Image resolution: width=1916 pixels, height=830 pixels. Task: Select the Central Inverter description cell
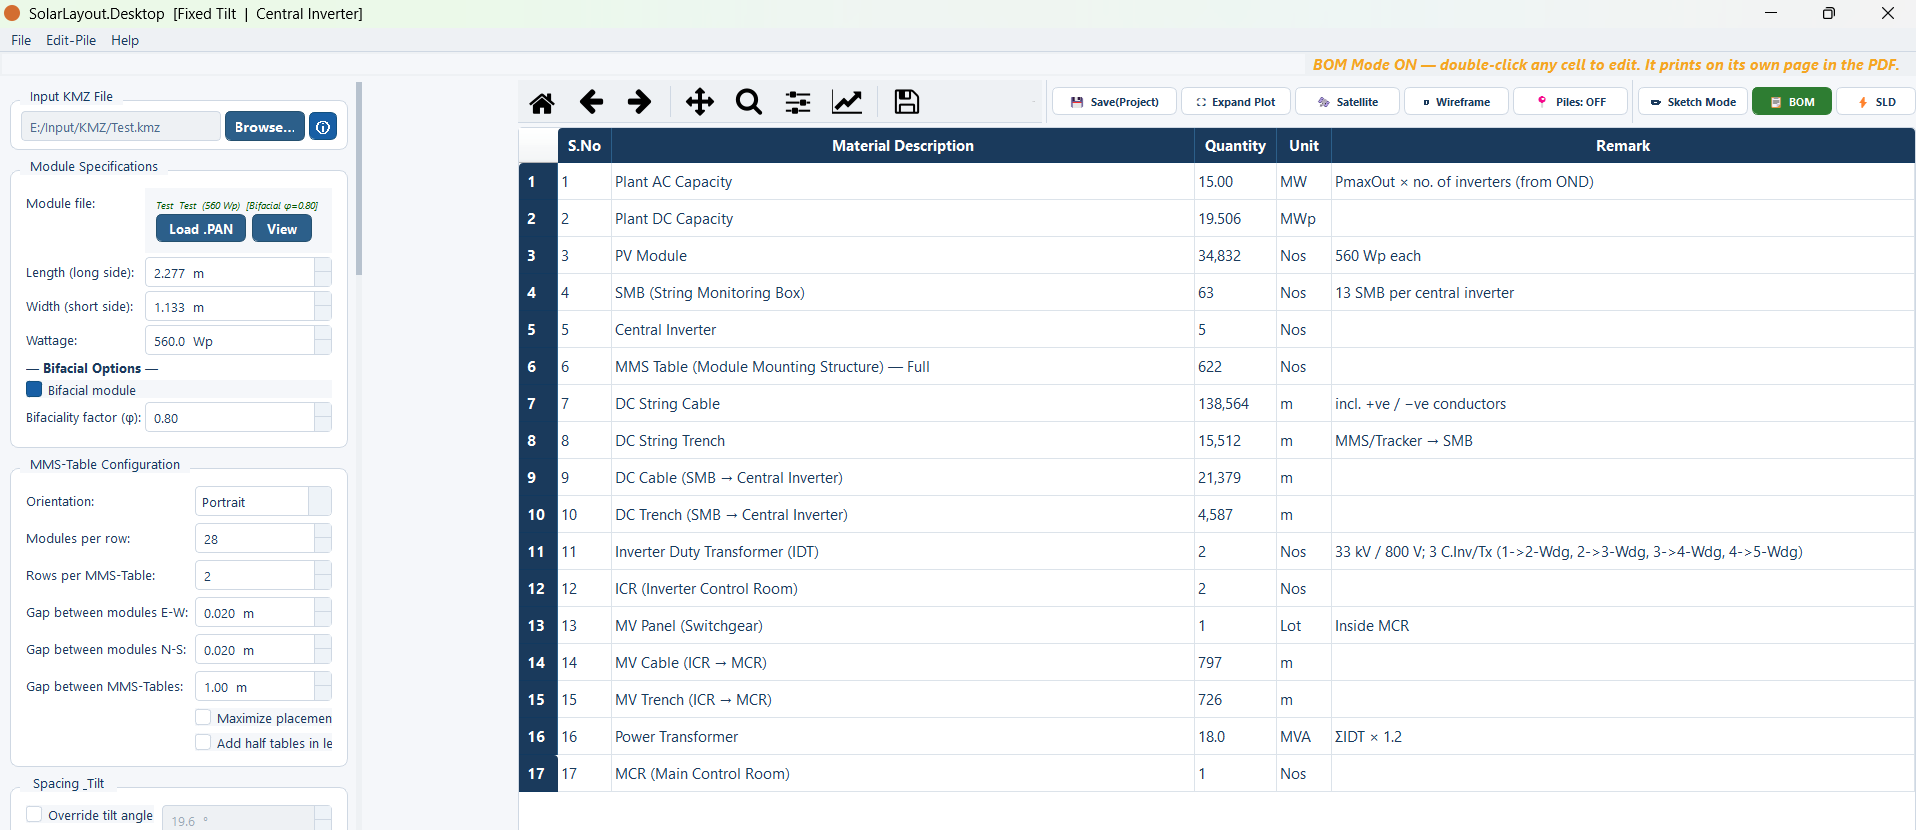(902, 330)
